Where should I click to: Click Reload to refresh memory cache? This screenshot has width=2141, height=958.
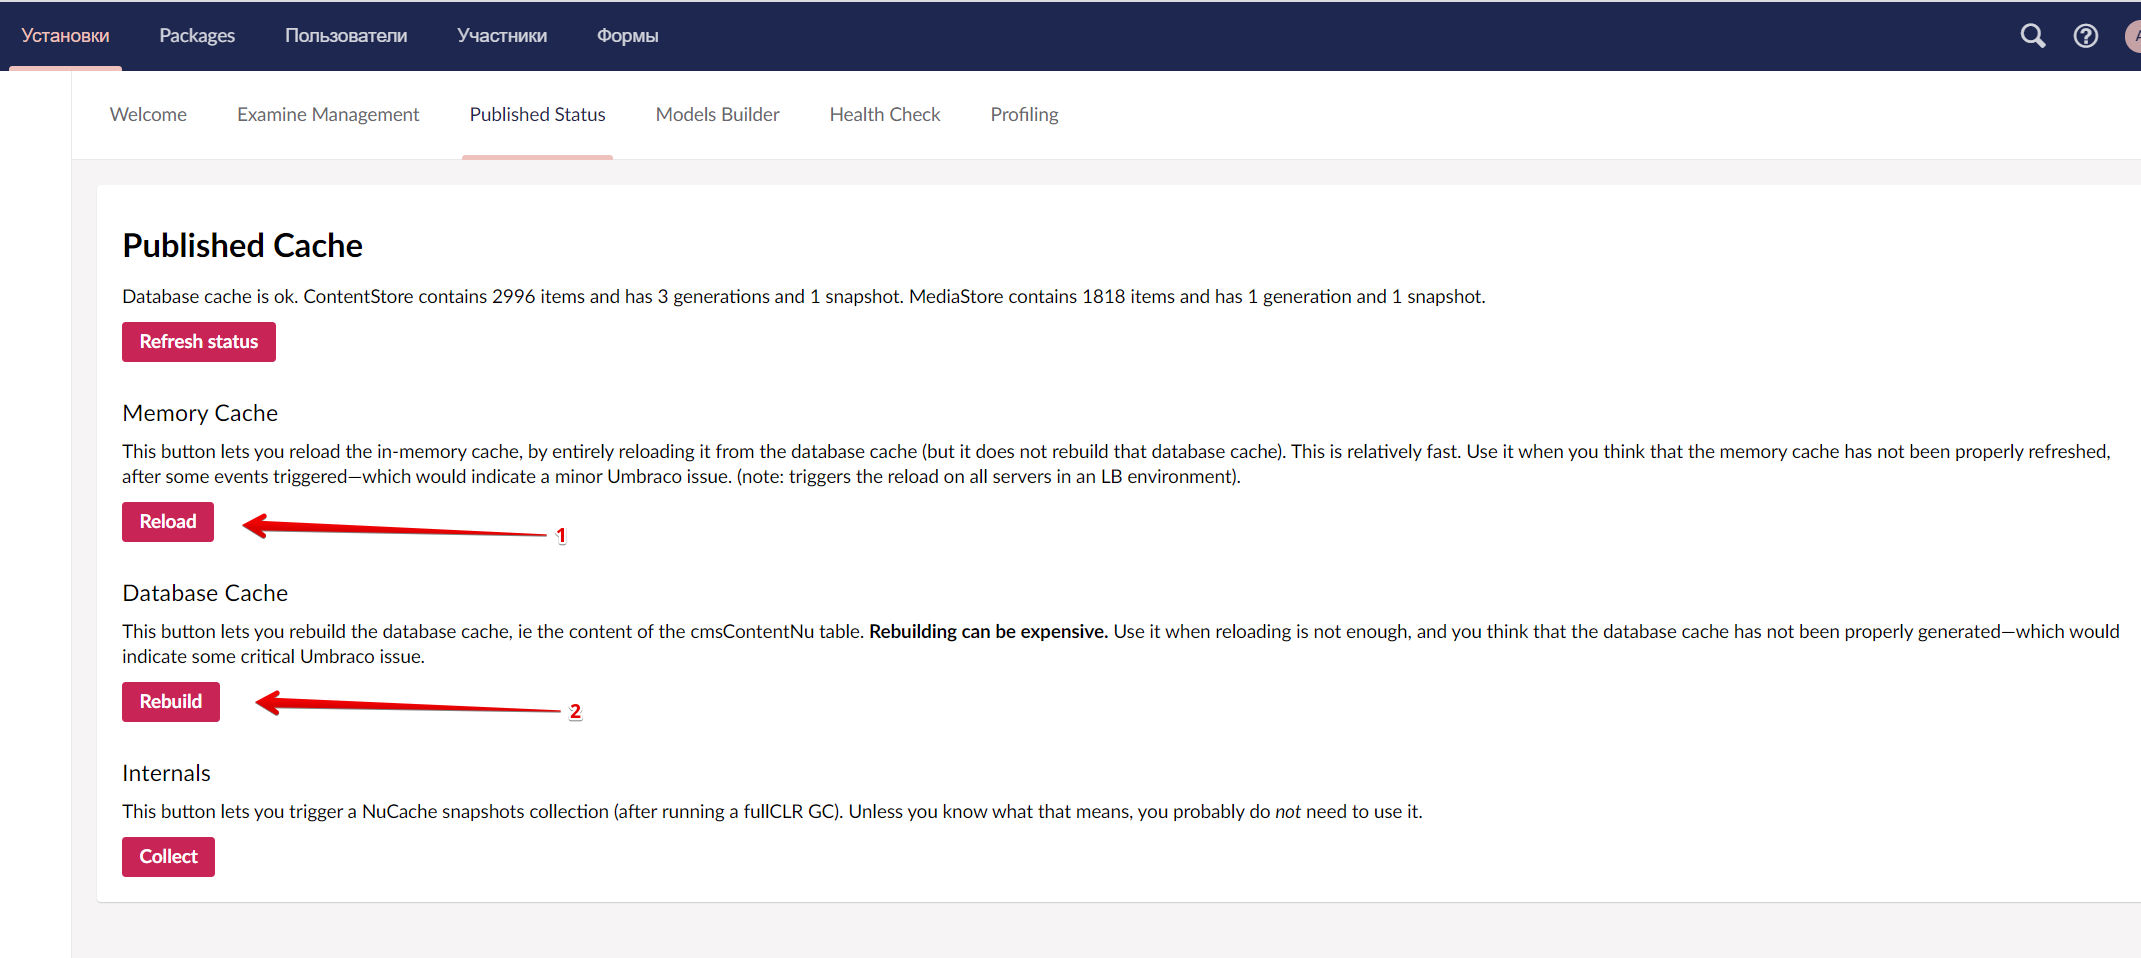[x=167, y=521]
